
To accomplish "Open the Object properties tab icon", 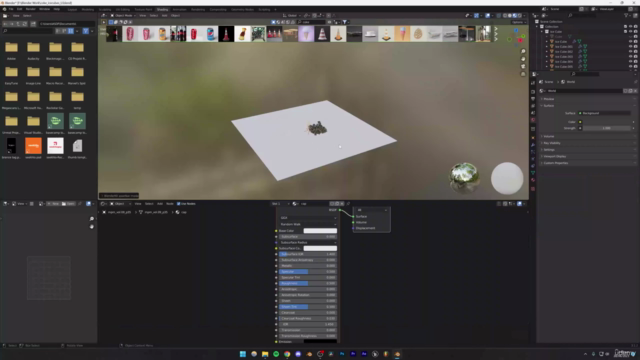I will [x=533, y=138].
